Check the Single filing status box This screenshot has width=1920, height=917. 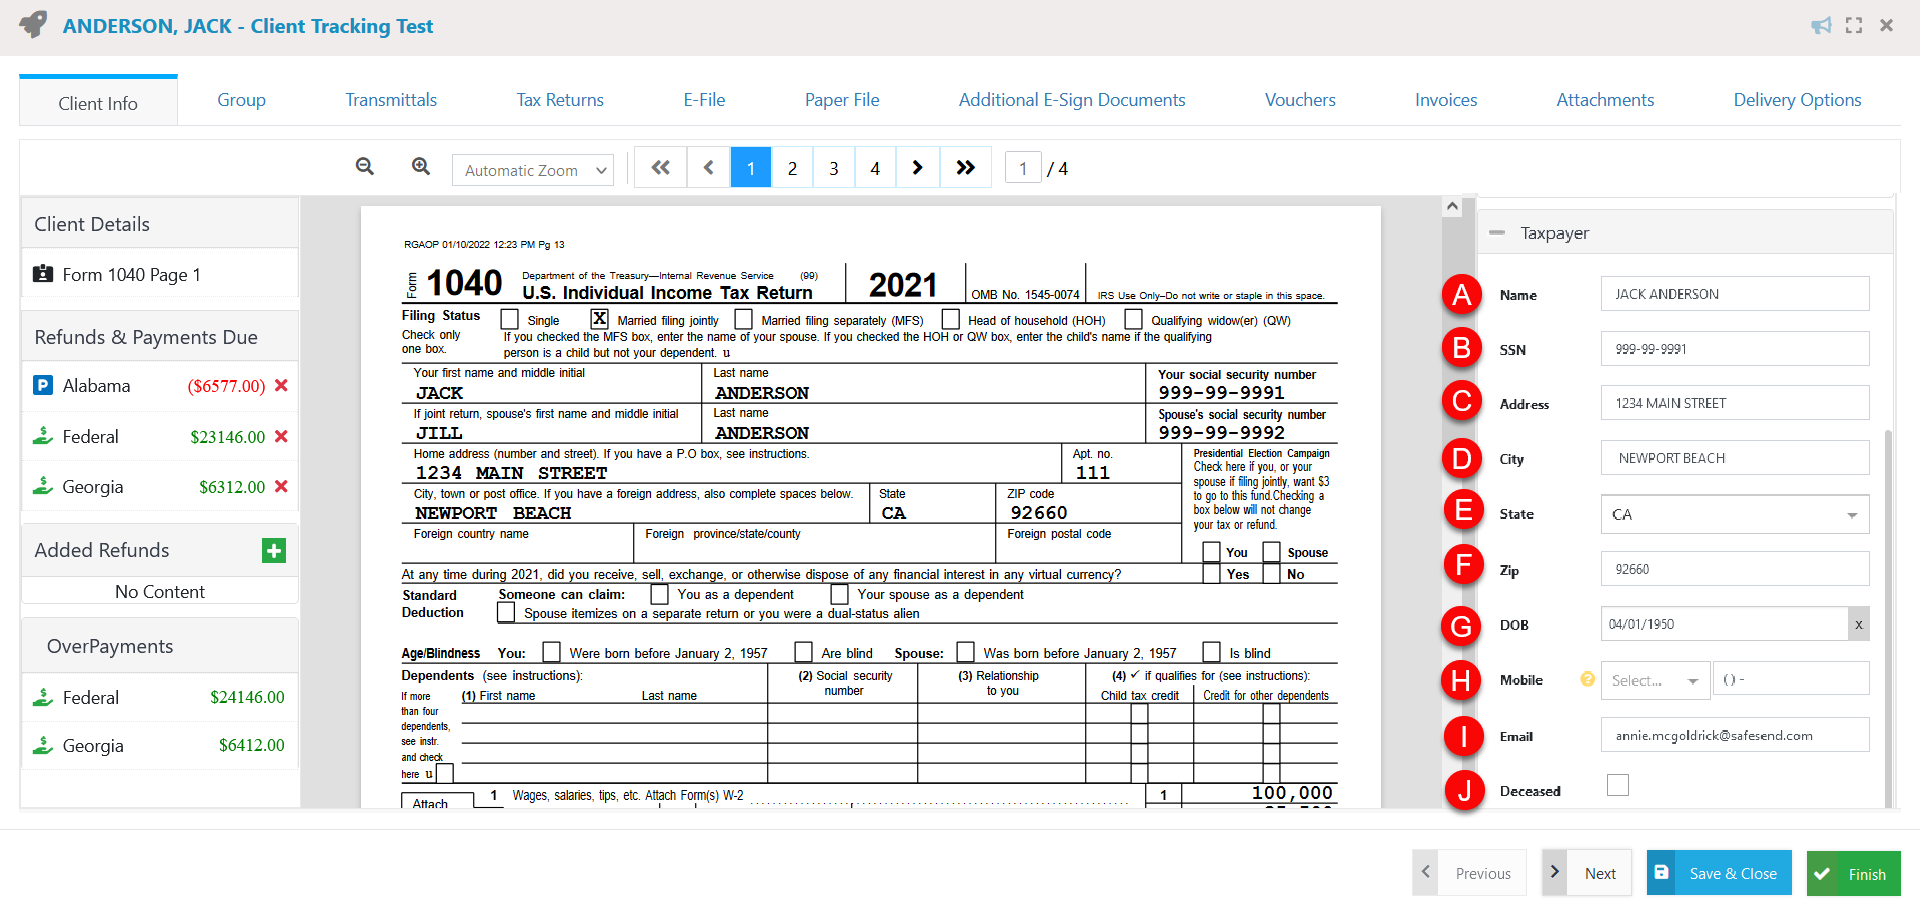[509, 319]
